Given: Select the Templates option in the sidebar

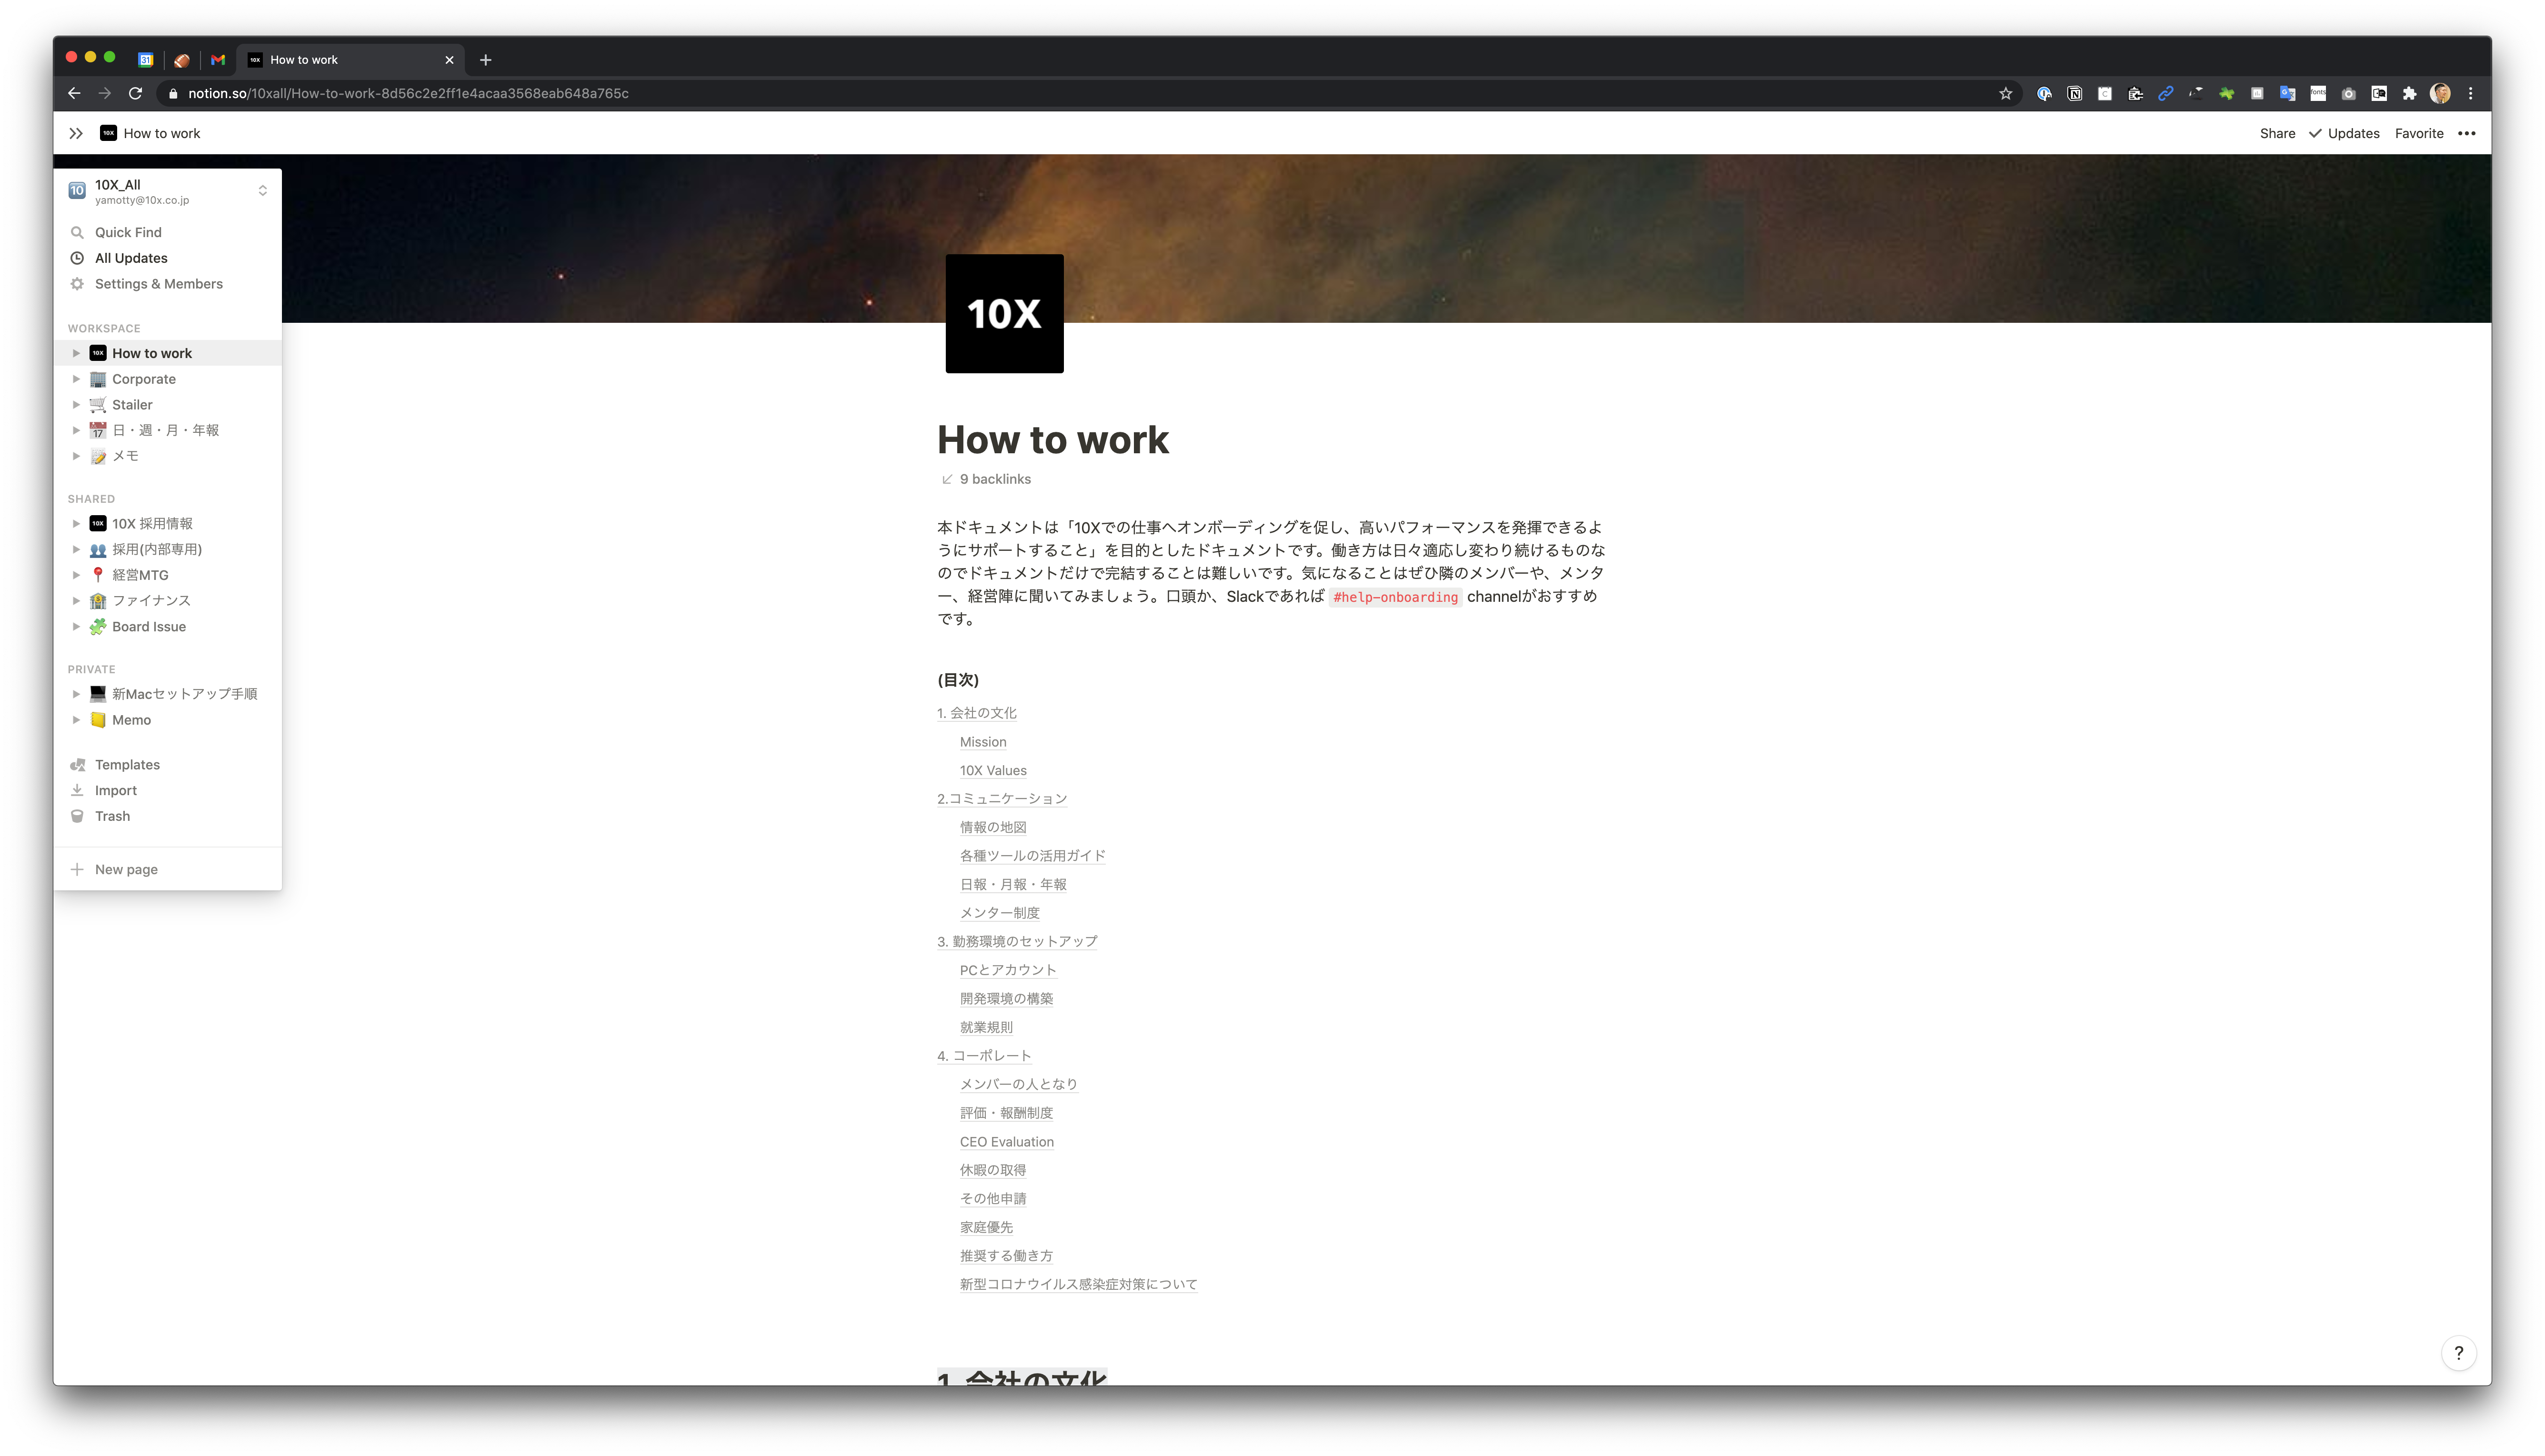Looking at the screenshot, I should (x=127, y=764).
